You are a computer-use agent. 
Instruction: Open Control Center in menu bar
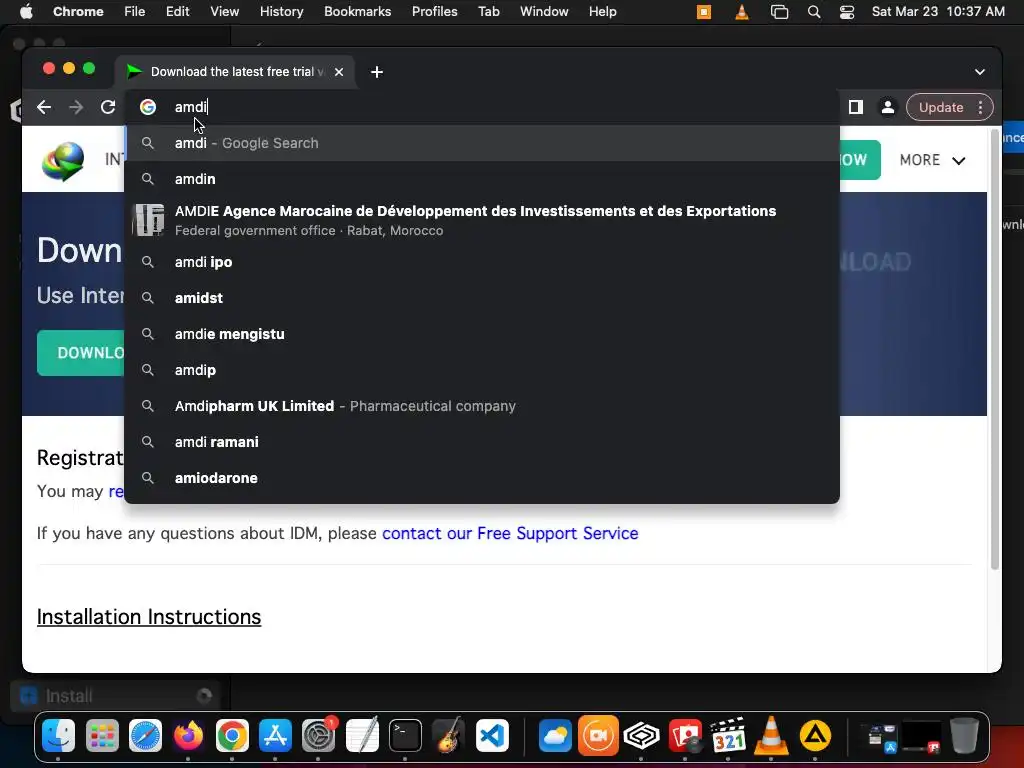[x=847, y=12]
